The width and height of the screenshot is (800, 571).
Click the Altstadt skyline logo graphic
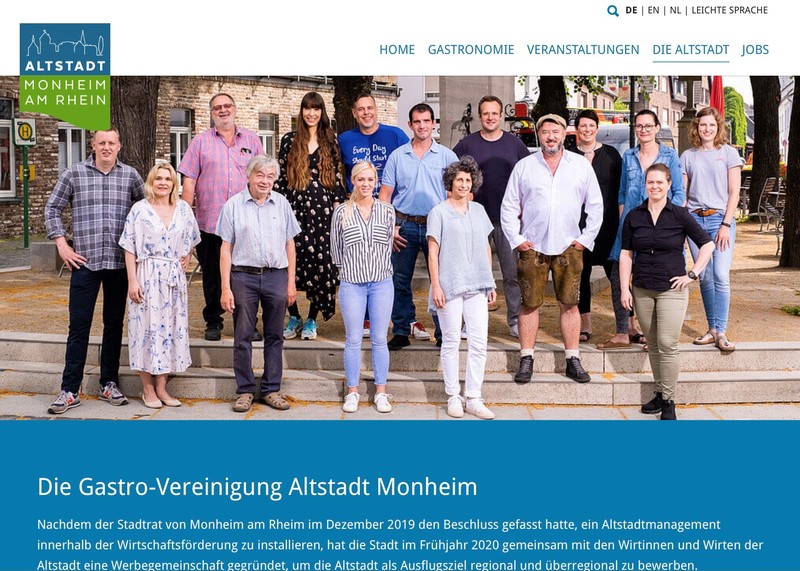[x=65, y=43]
